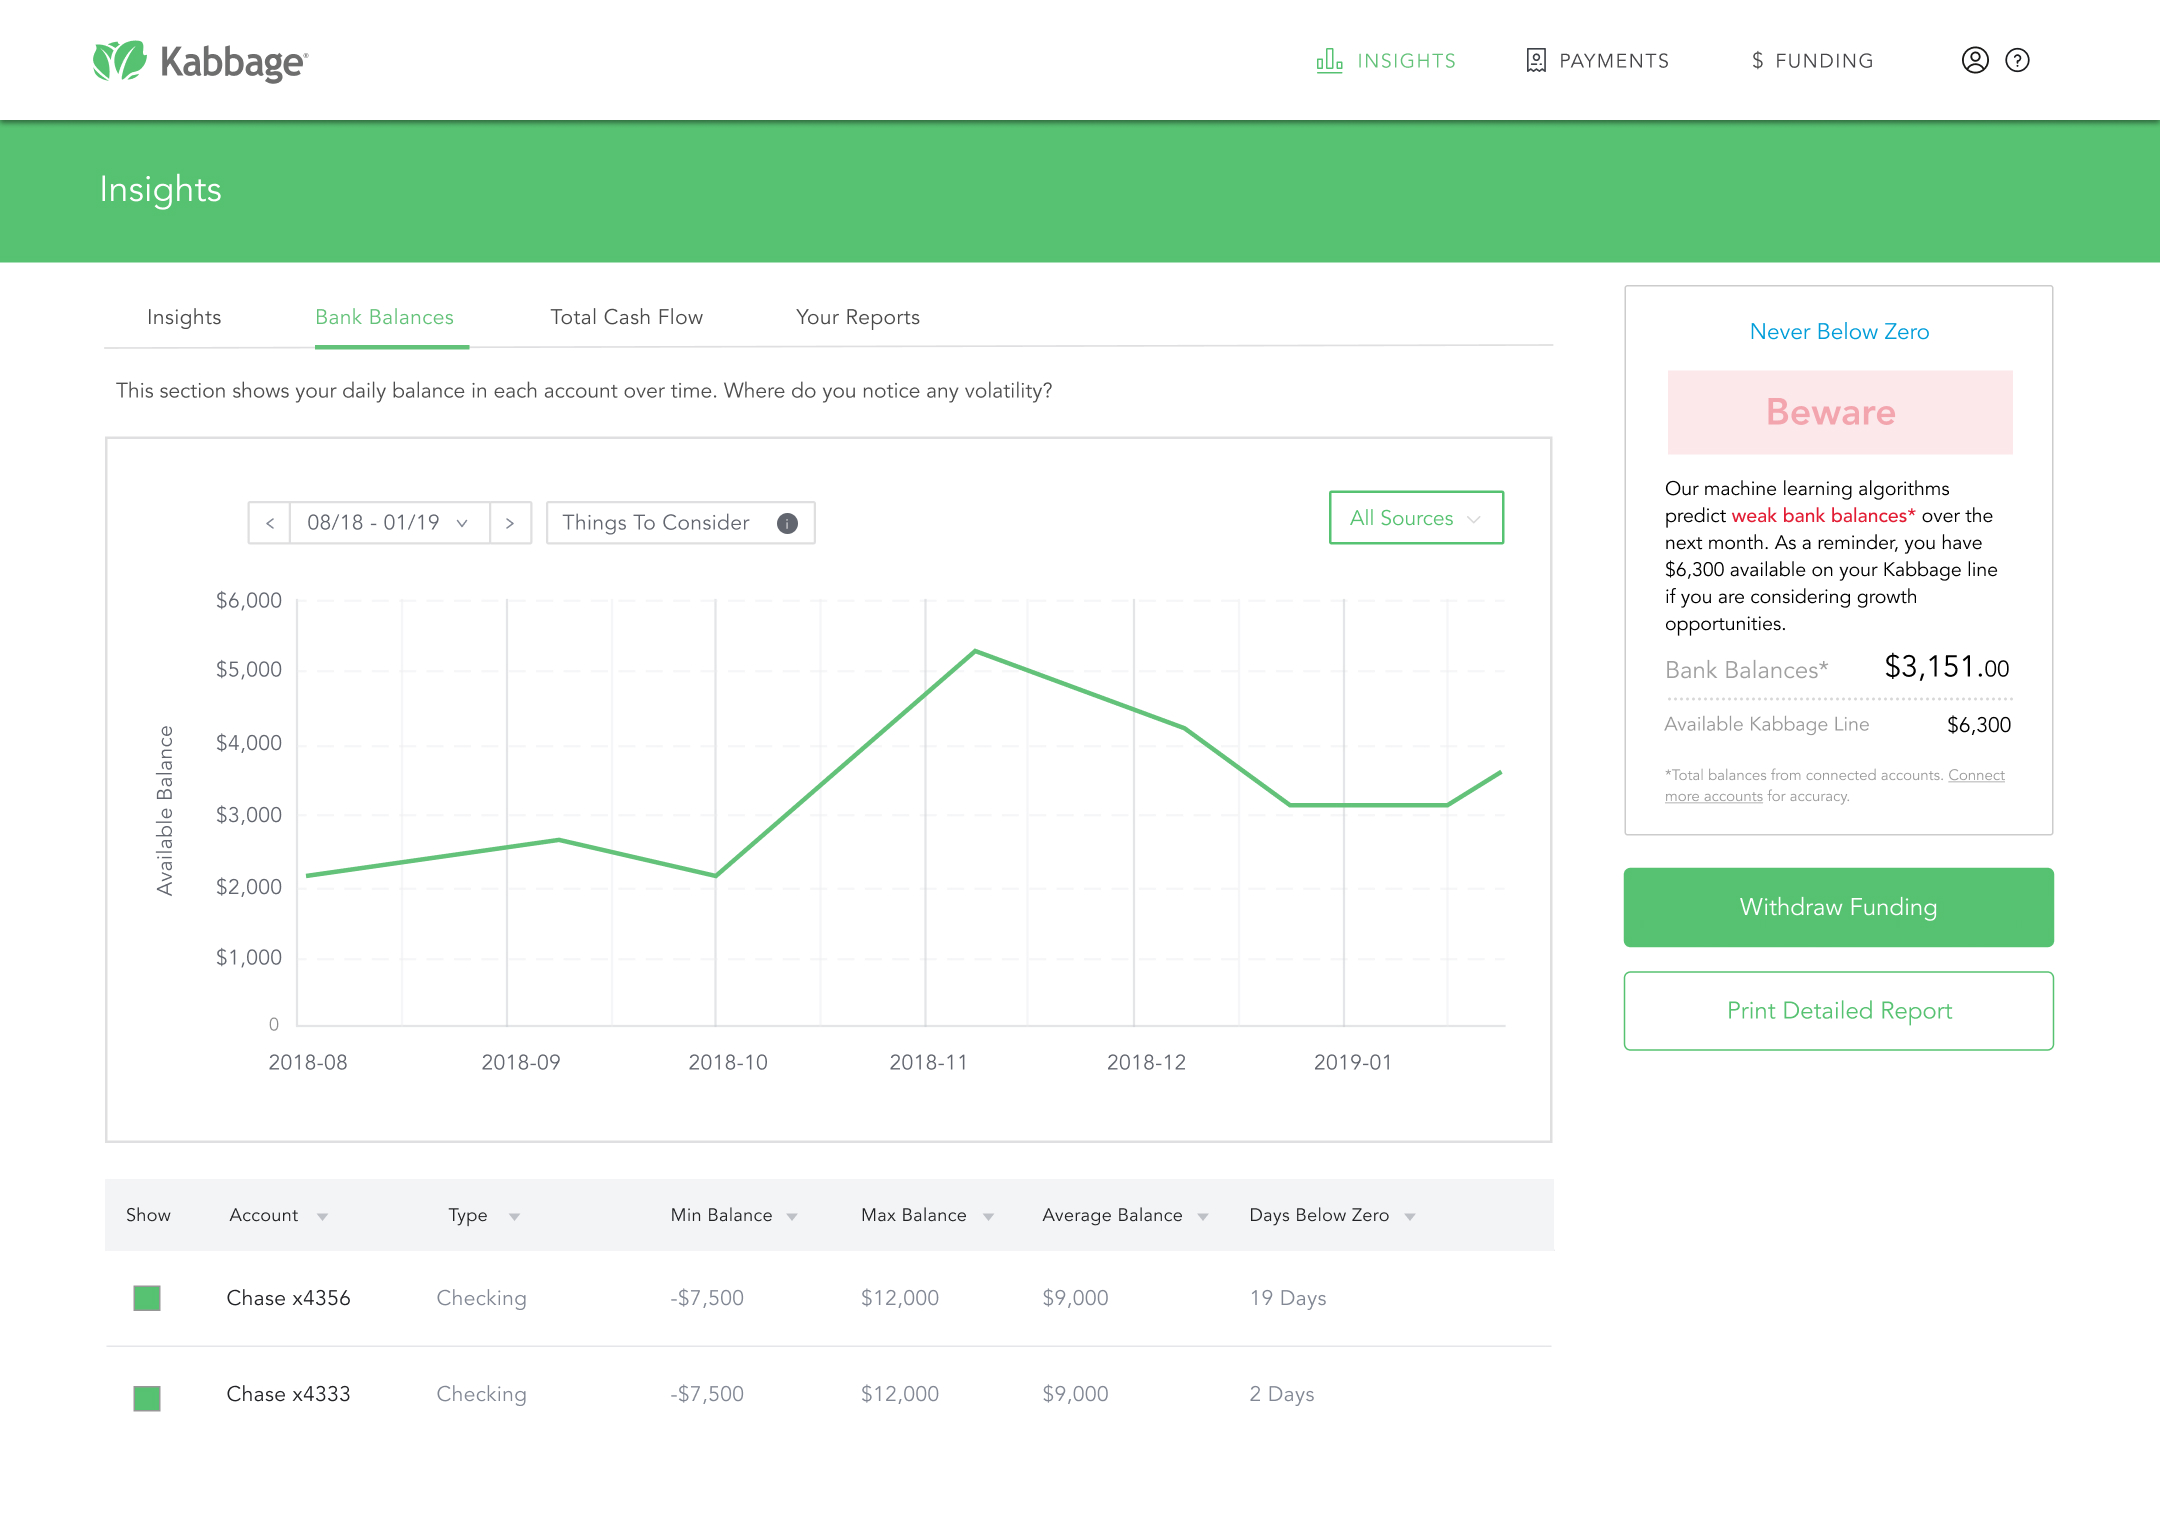2161x1537 pixels.
Task: Click the Payments receipt icon
Action: (1536, 61)
